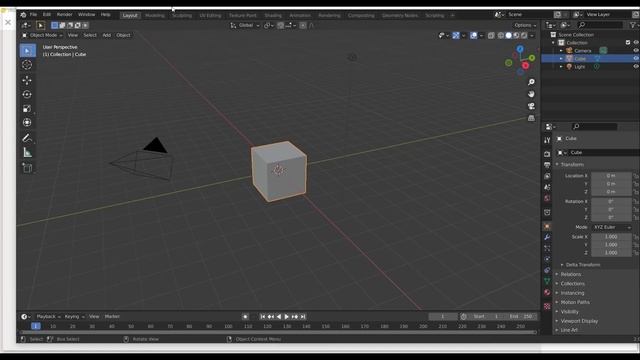Expand Camera row in outliner
Image resolution: width=640 pixels, height=360 pixels.
[561, 51]
